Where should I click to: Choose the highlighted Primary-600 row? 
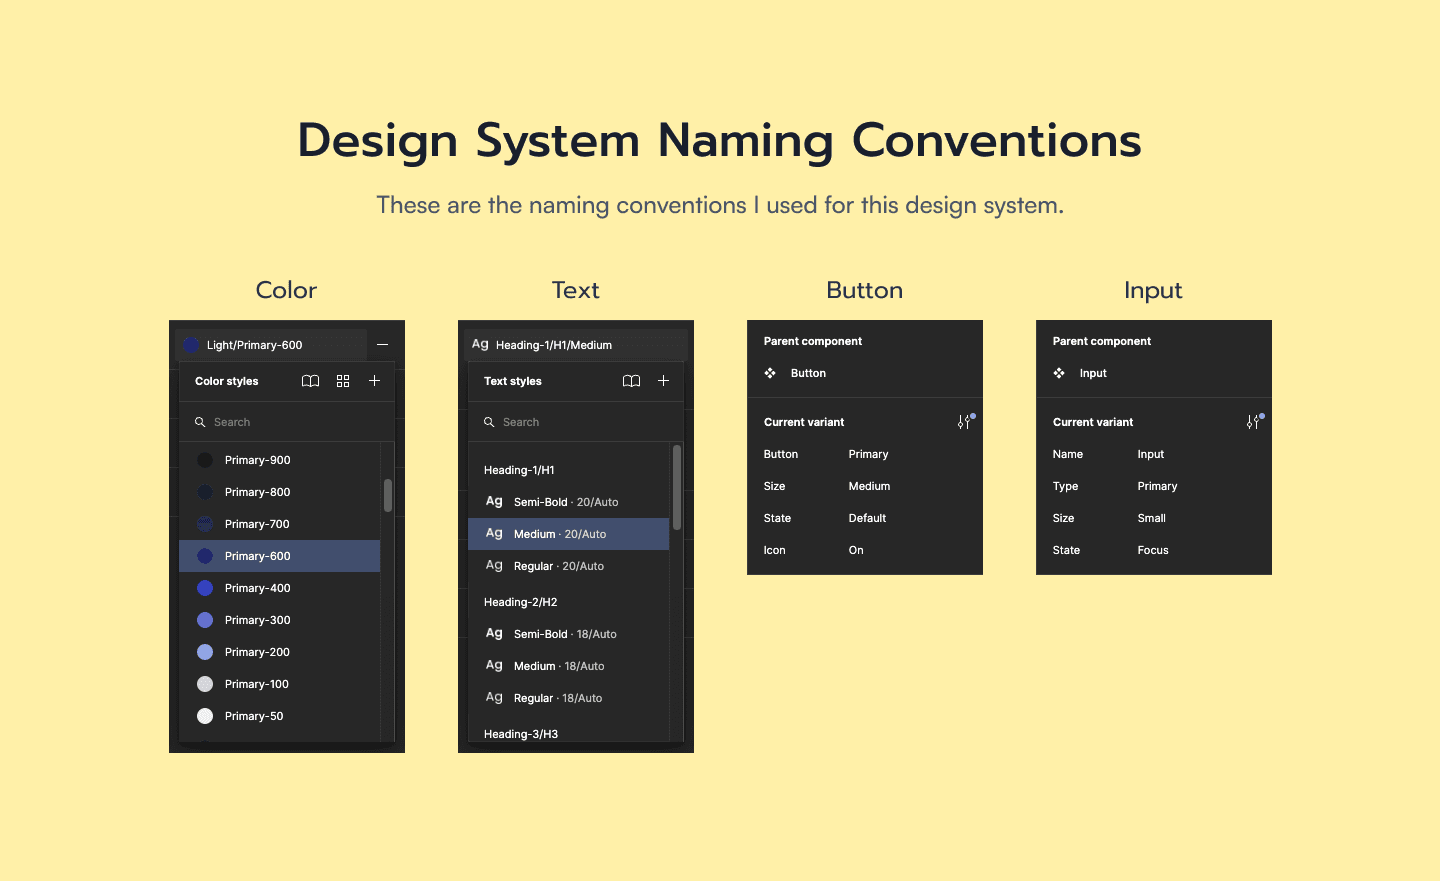click(x=280, y=556)
